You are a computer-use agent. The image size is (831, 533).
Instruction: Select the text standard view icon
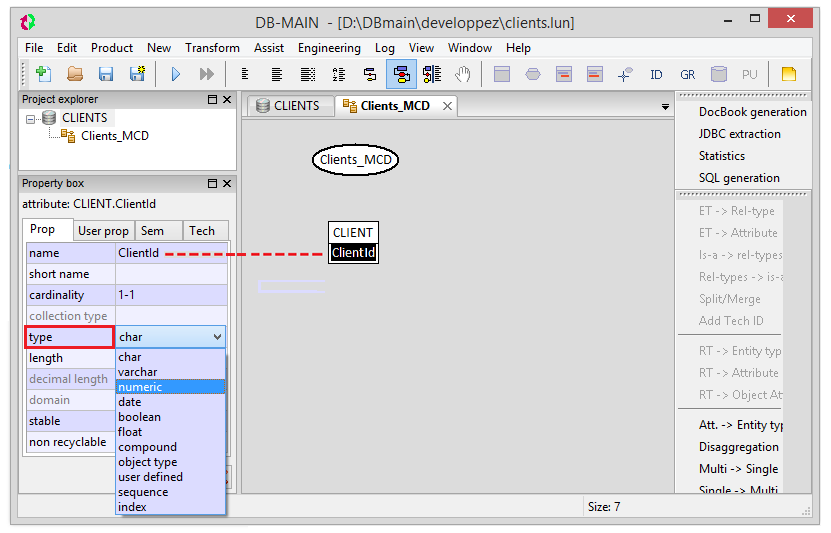pos(277,74)
